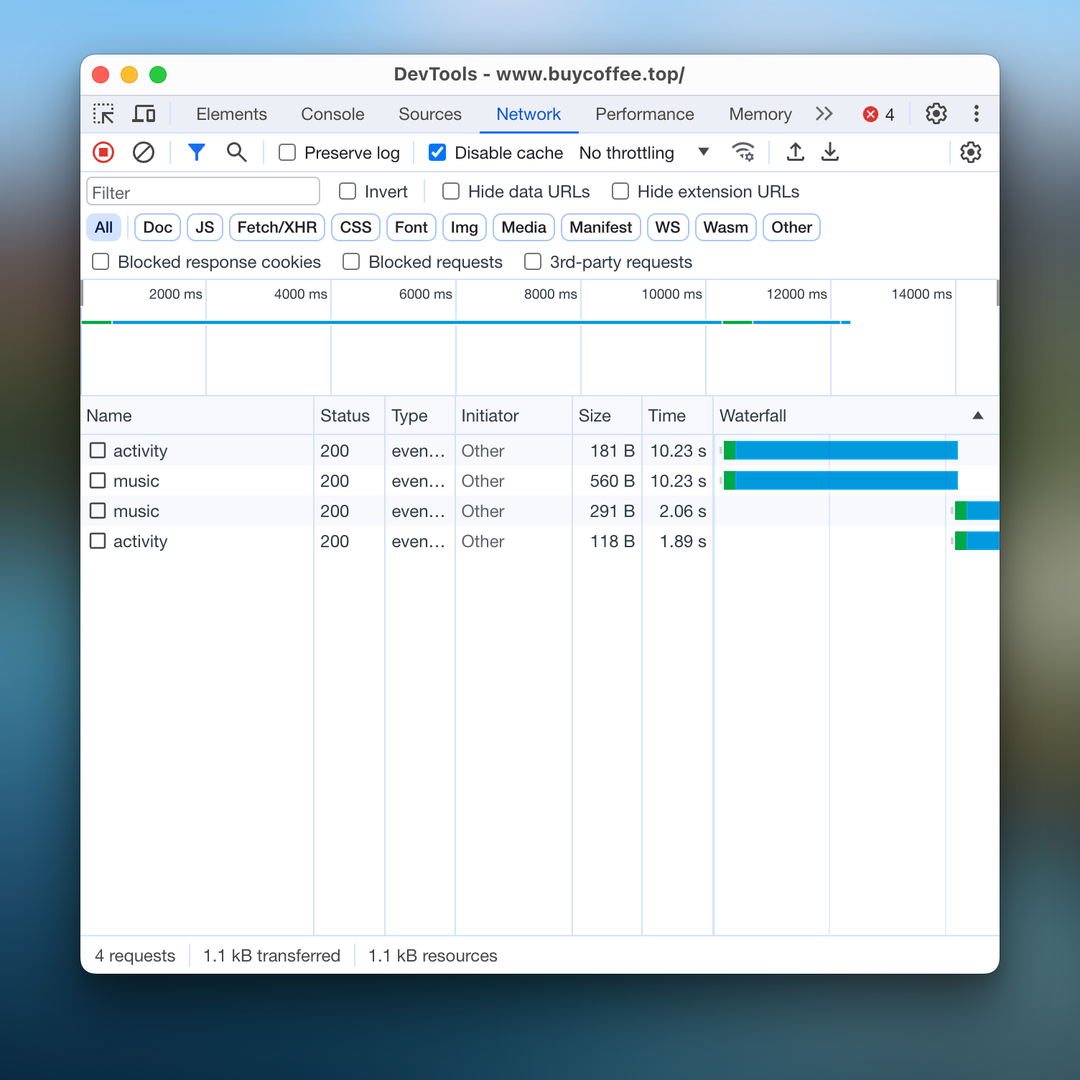Enable the Preserve log checkbox
Image resolution: width=1080 pixels, height=1080 pixels.
[288, 153]
